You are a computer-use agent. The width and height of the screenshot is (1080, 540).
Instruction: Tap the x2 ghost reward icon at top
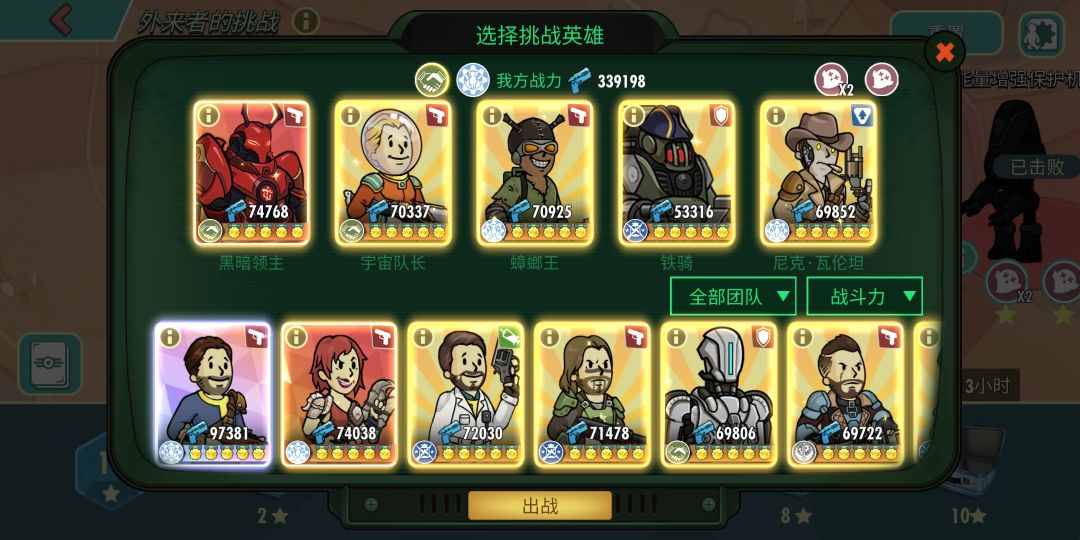833,79
